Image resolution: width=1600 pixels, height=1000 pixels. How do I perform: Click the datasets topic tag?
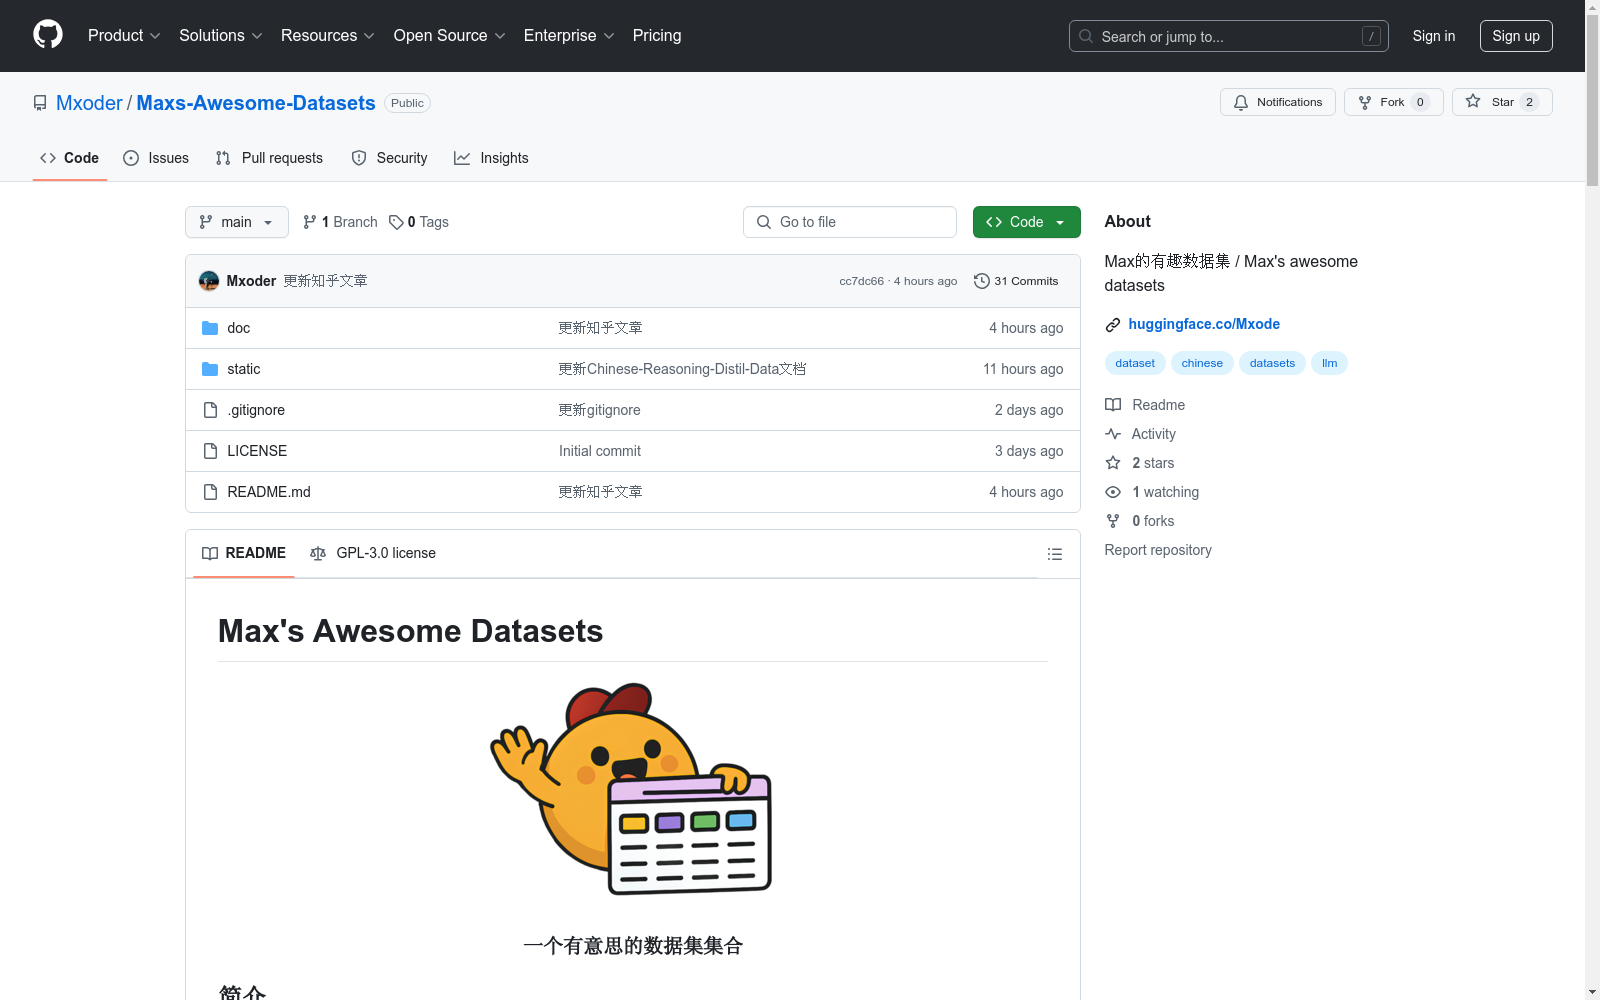pos(1272,363)
